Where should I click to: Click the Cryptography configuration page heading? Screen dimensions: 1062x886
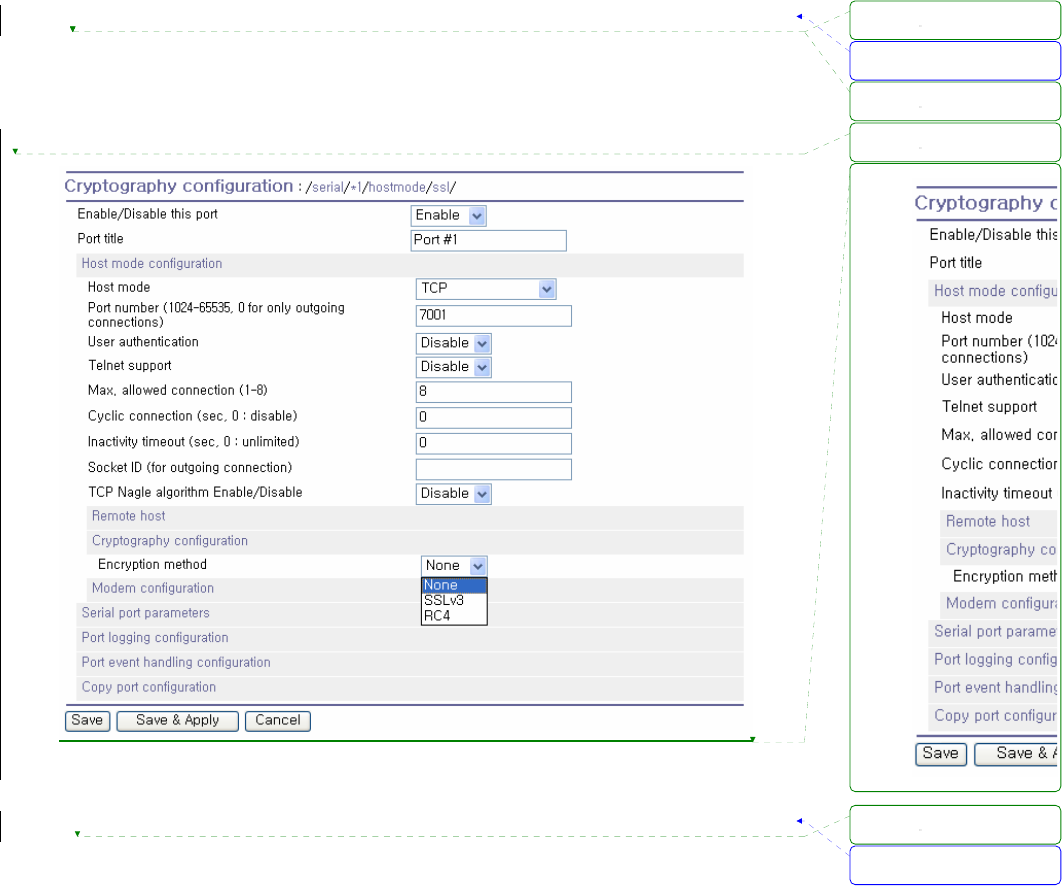click(x=179, y=186)
